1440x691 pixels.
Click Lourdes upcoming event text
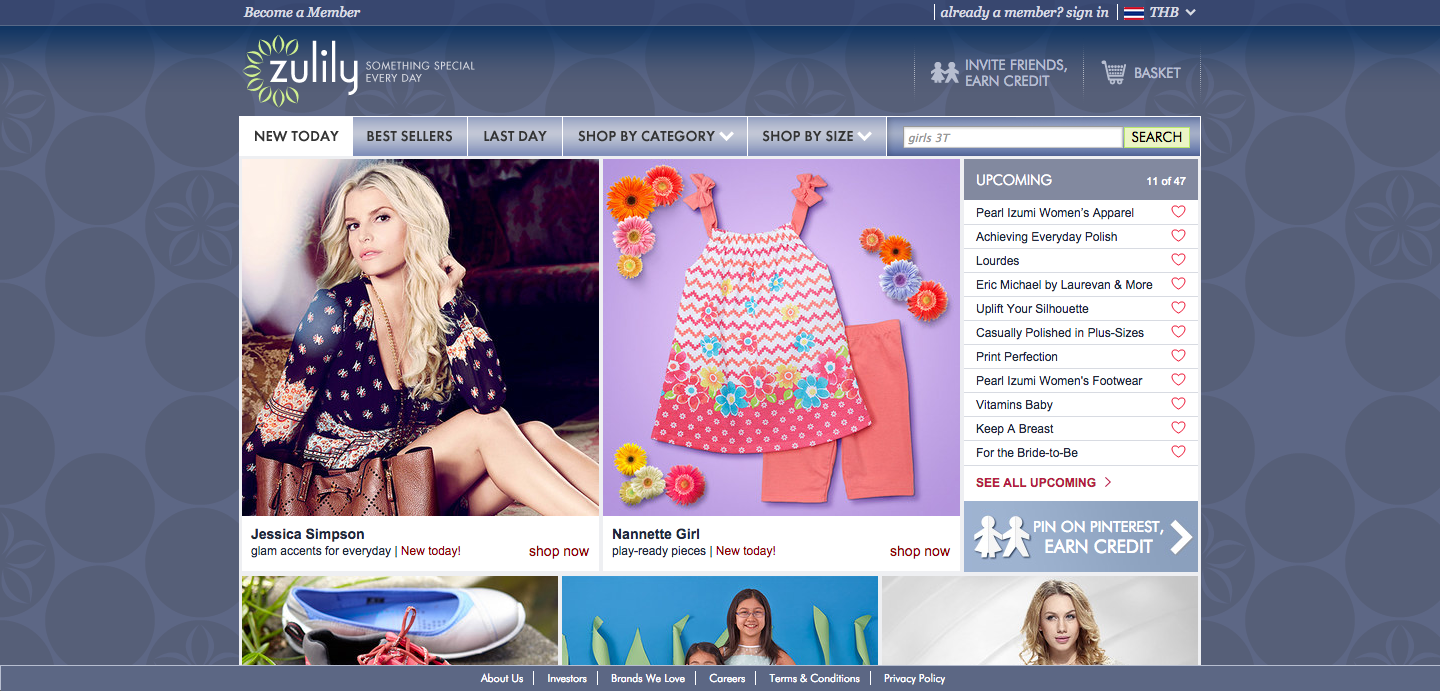coord(998,261)
